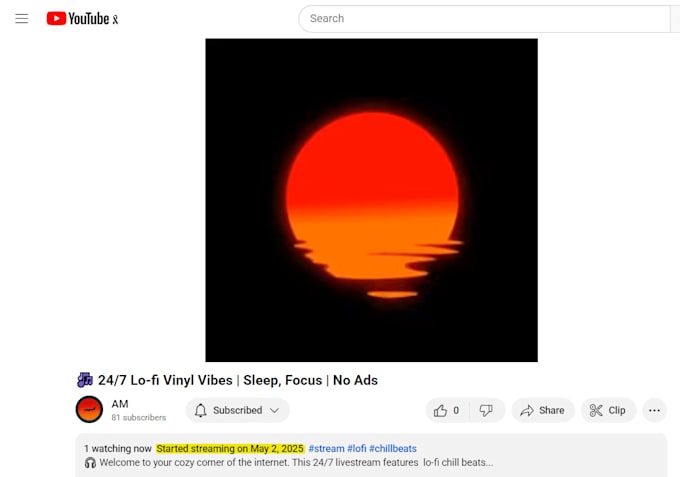The height and width of the screenshot is (477, 680).
Task: Click the sunset video player
Action: pyautogui.click(x=372, y=200)
